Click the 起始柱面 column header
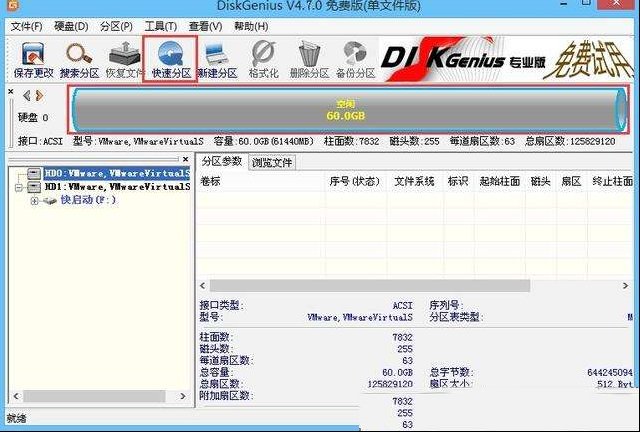This screenshot has height=432, width=640. [x=500, y=181]
